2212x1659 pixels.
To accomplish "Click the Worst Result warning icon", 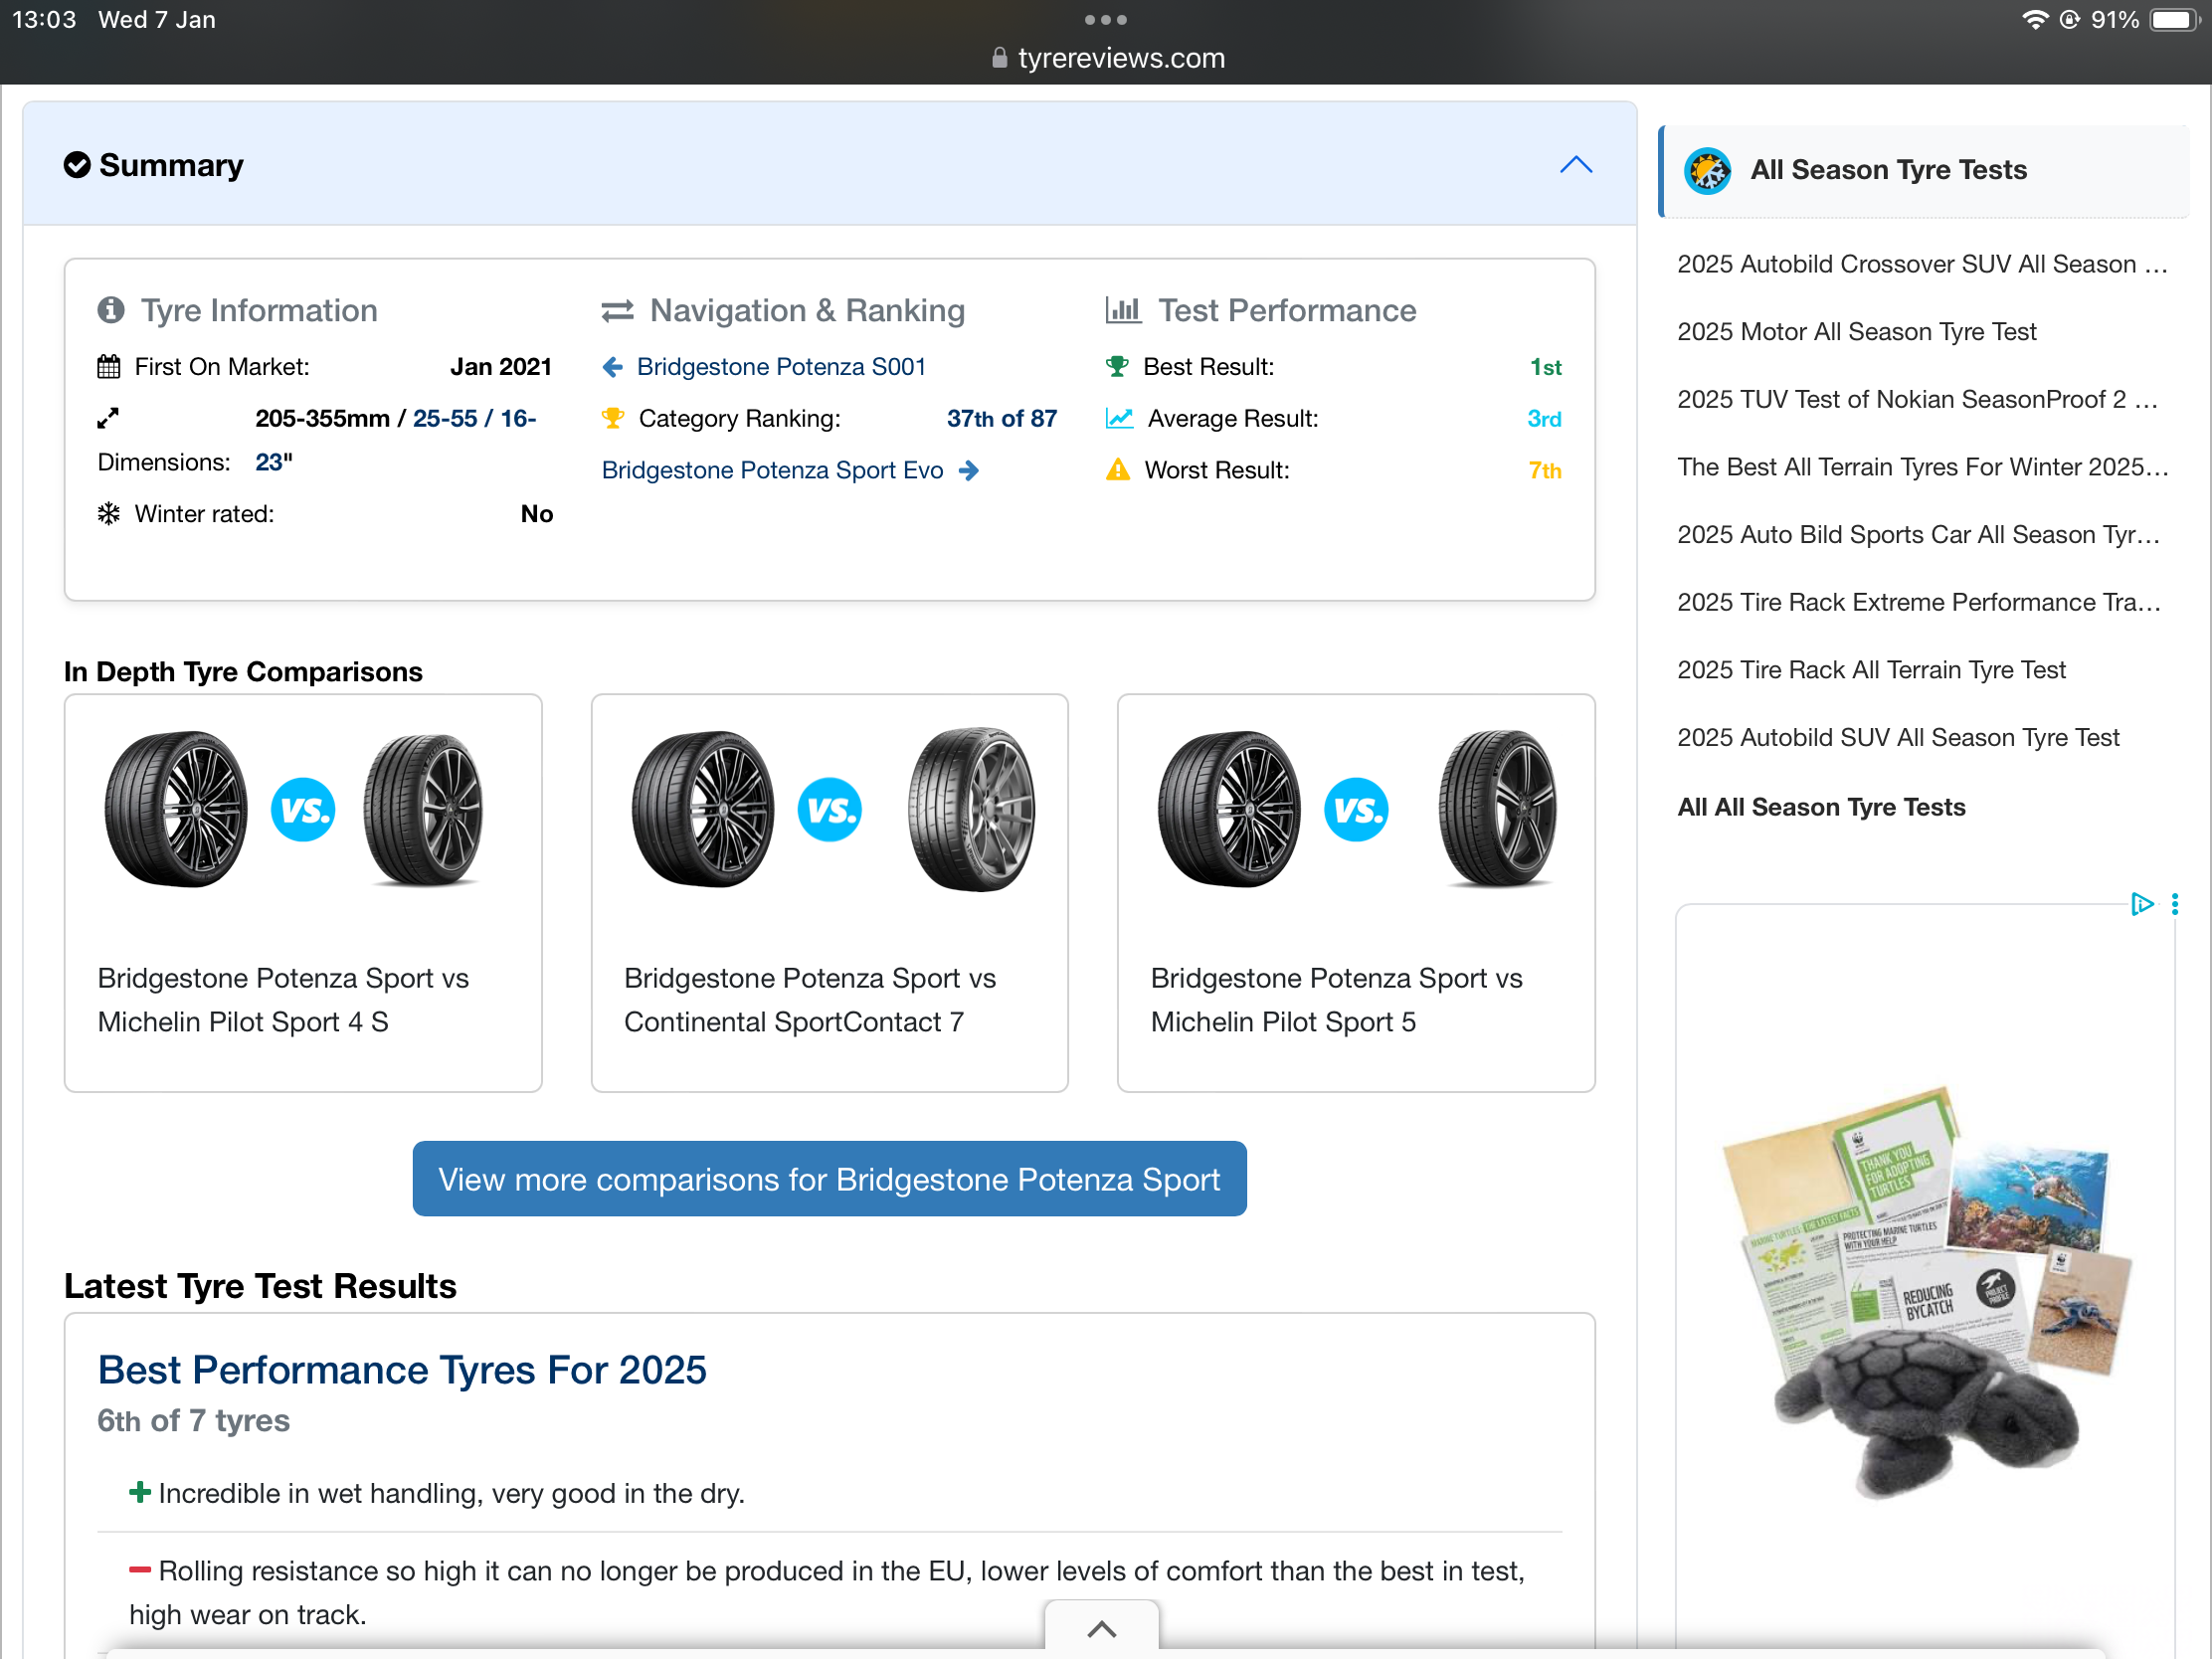I will (x=1117, y=470).
